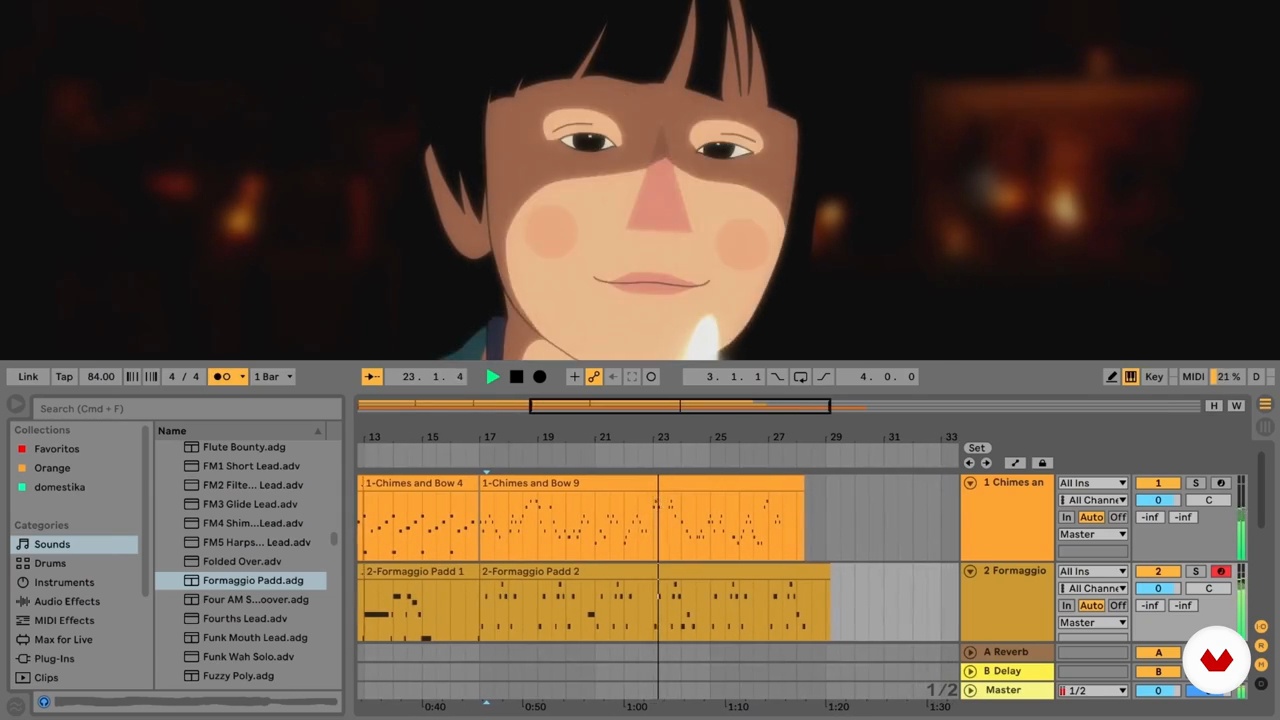
Task: Open the All Channels dropdown on Chimes track
Action: coord(1093,500)
